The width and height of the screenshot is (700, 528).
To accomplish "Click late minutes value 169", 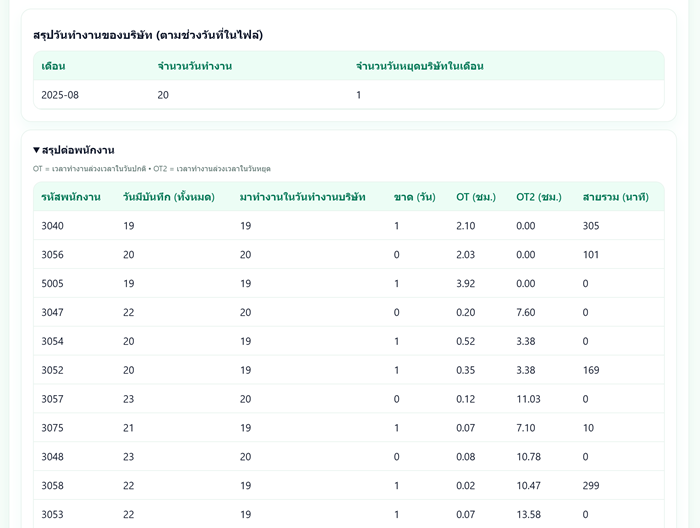I will click(591, 370).
